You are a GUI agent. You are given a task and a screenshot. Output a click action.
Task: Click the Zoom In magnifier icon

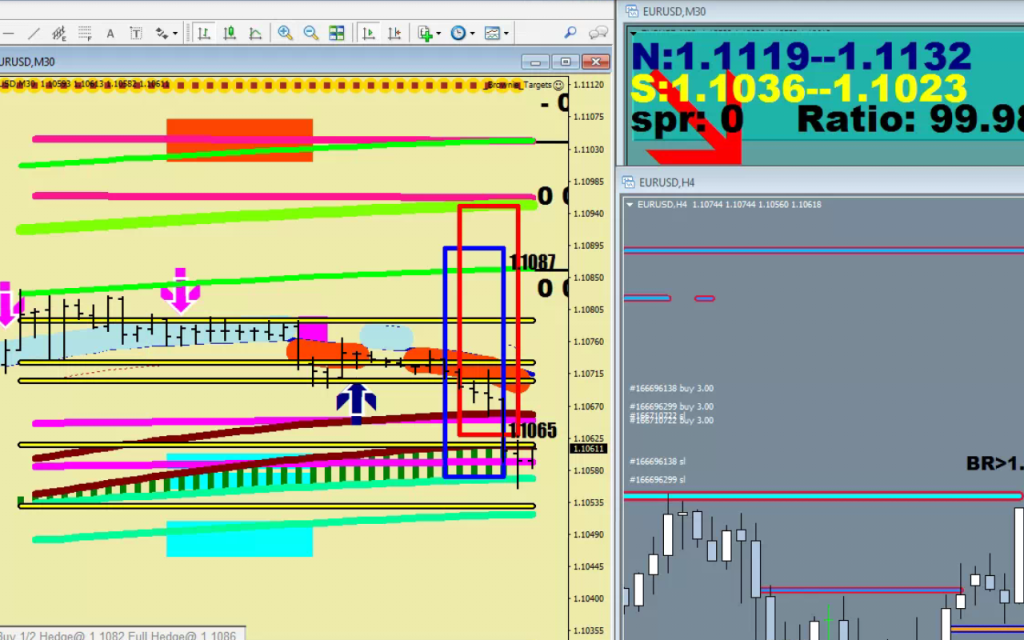point(285,33)
